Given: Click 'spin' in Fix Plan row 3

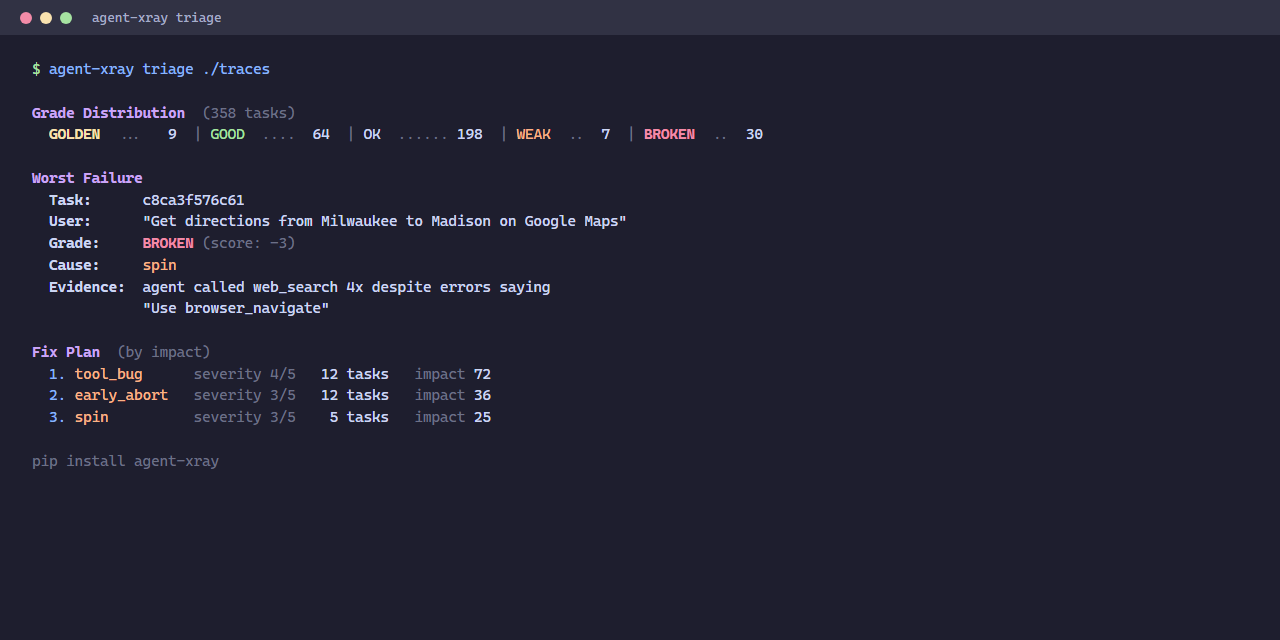Looking at the screenshot, I should pyautogui.click(x=92, y=417).
